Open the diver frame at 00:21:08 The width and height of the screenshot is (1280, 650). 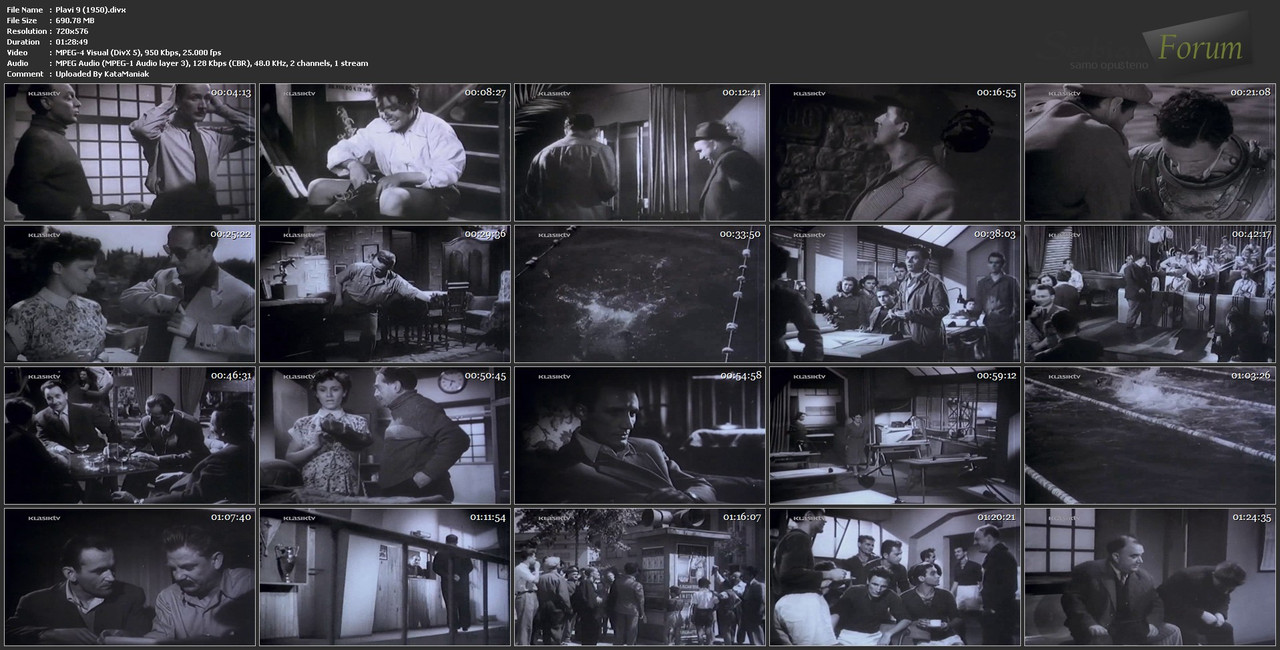coord(1150,152)
